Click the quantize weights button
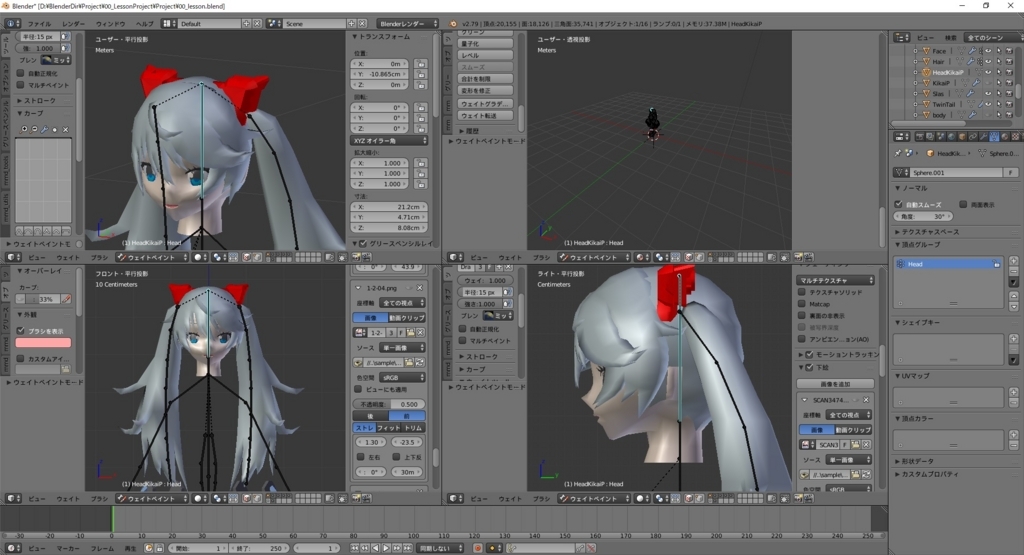This screenshot has height=555, width=1024. (x=485, y=44)
